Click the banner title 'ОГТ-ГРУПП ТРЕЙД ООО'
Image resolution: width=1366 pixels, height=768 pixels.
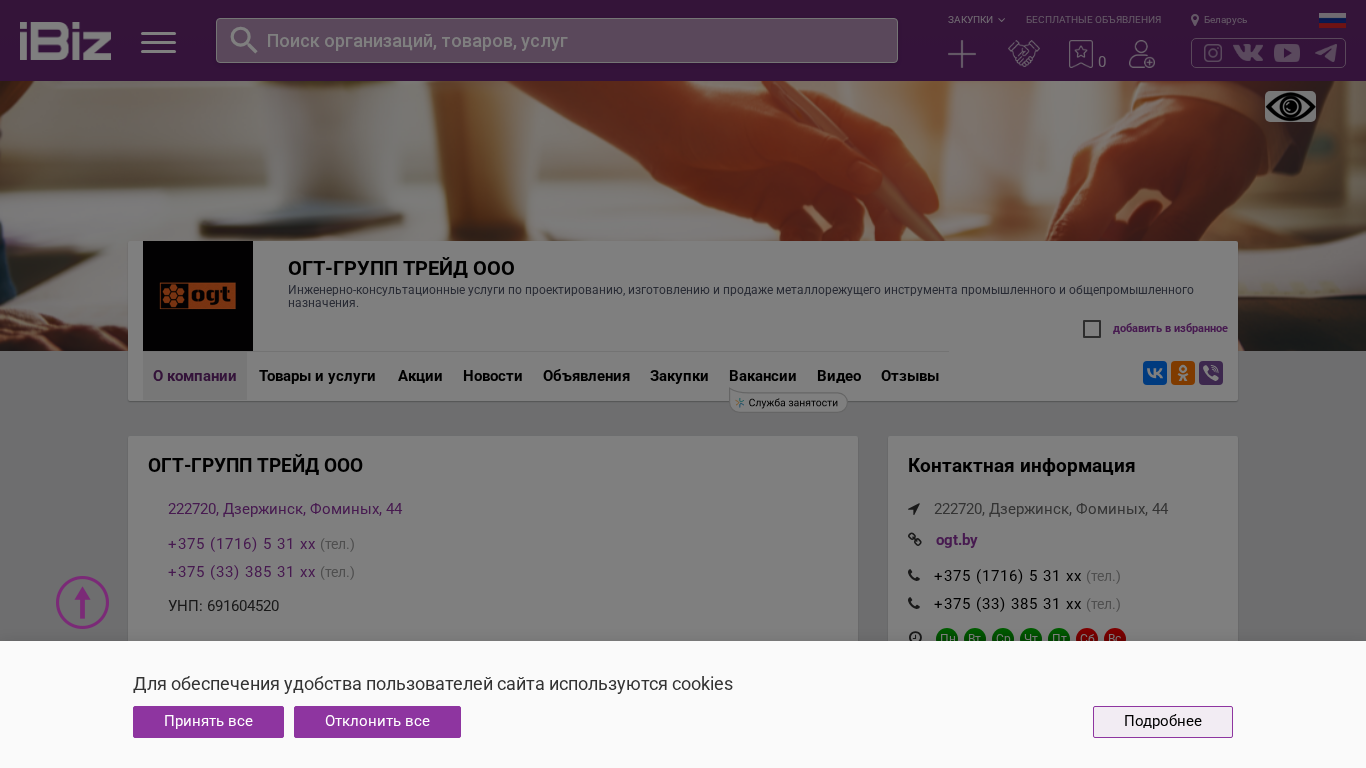tap(401, 269)
